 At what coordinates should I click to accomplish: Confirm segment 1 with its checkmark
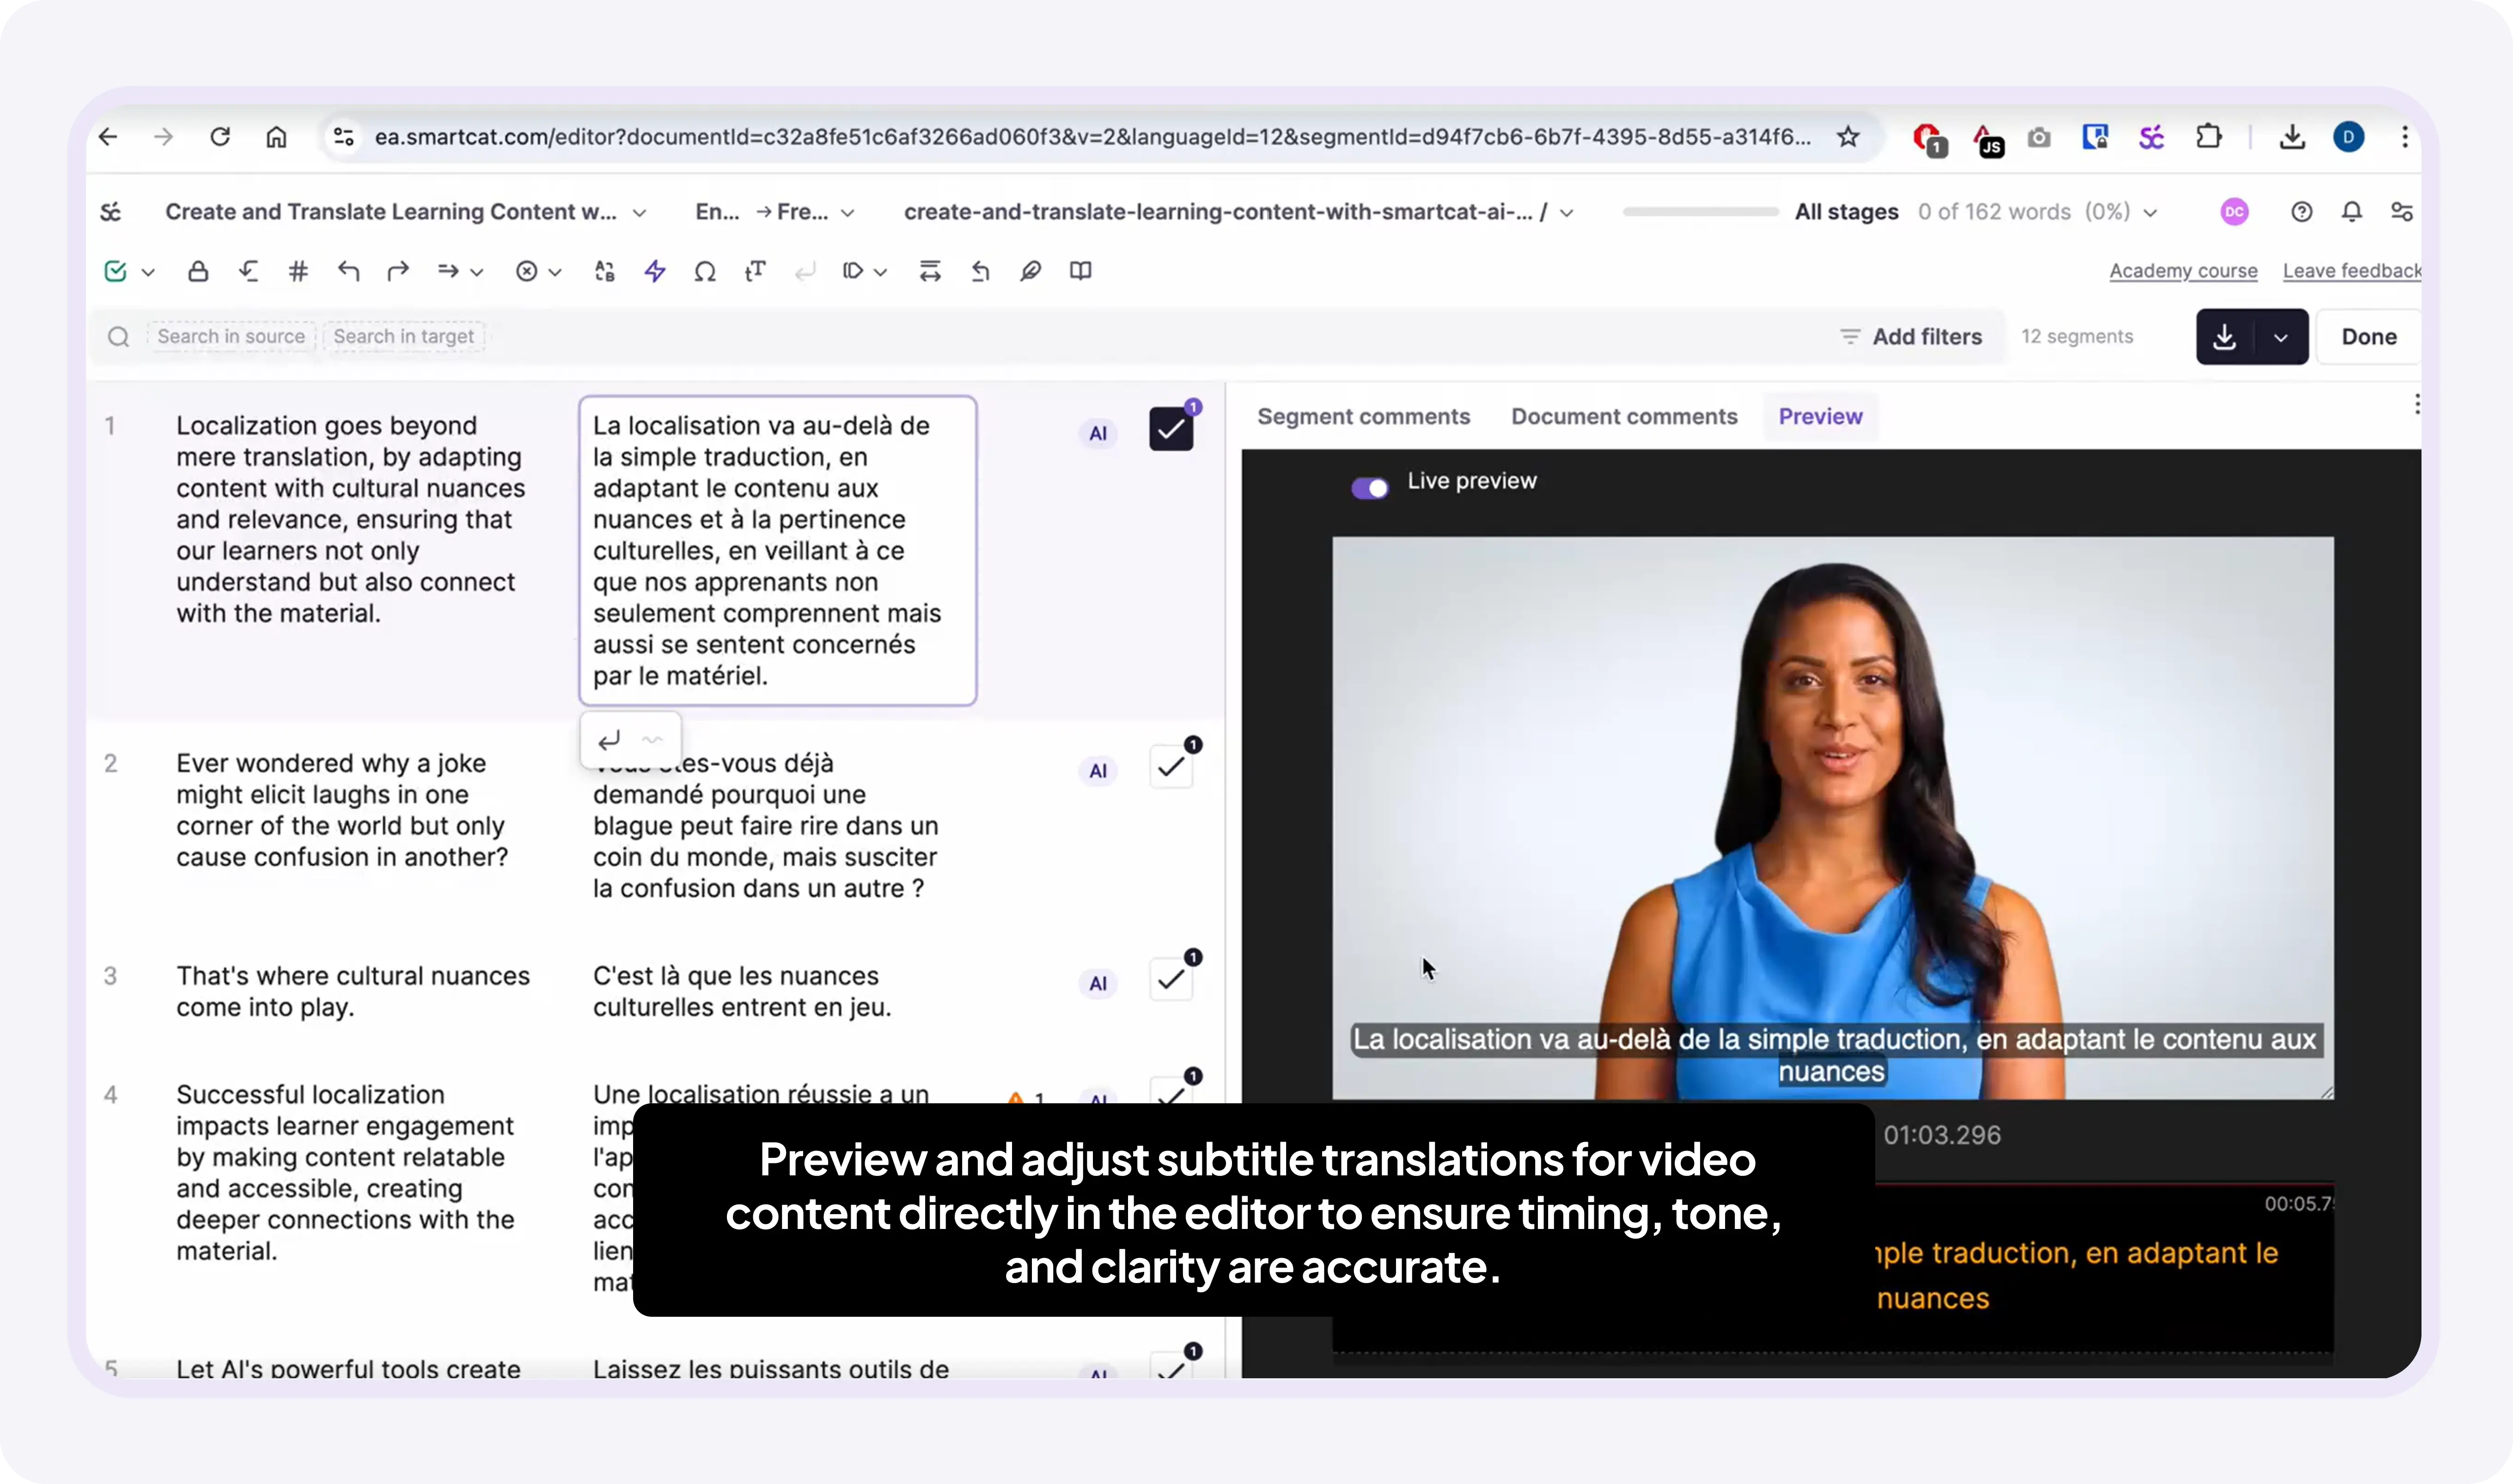[x=1171, y=430]
